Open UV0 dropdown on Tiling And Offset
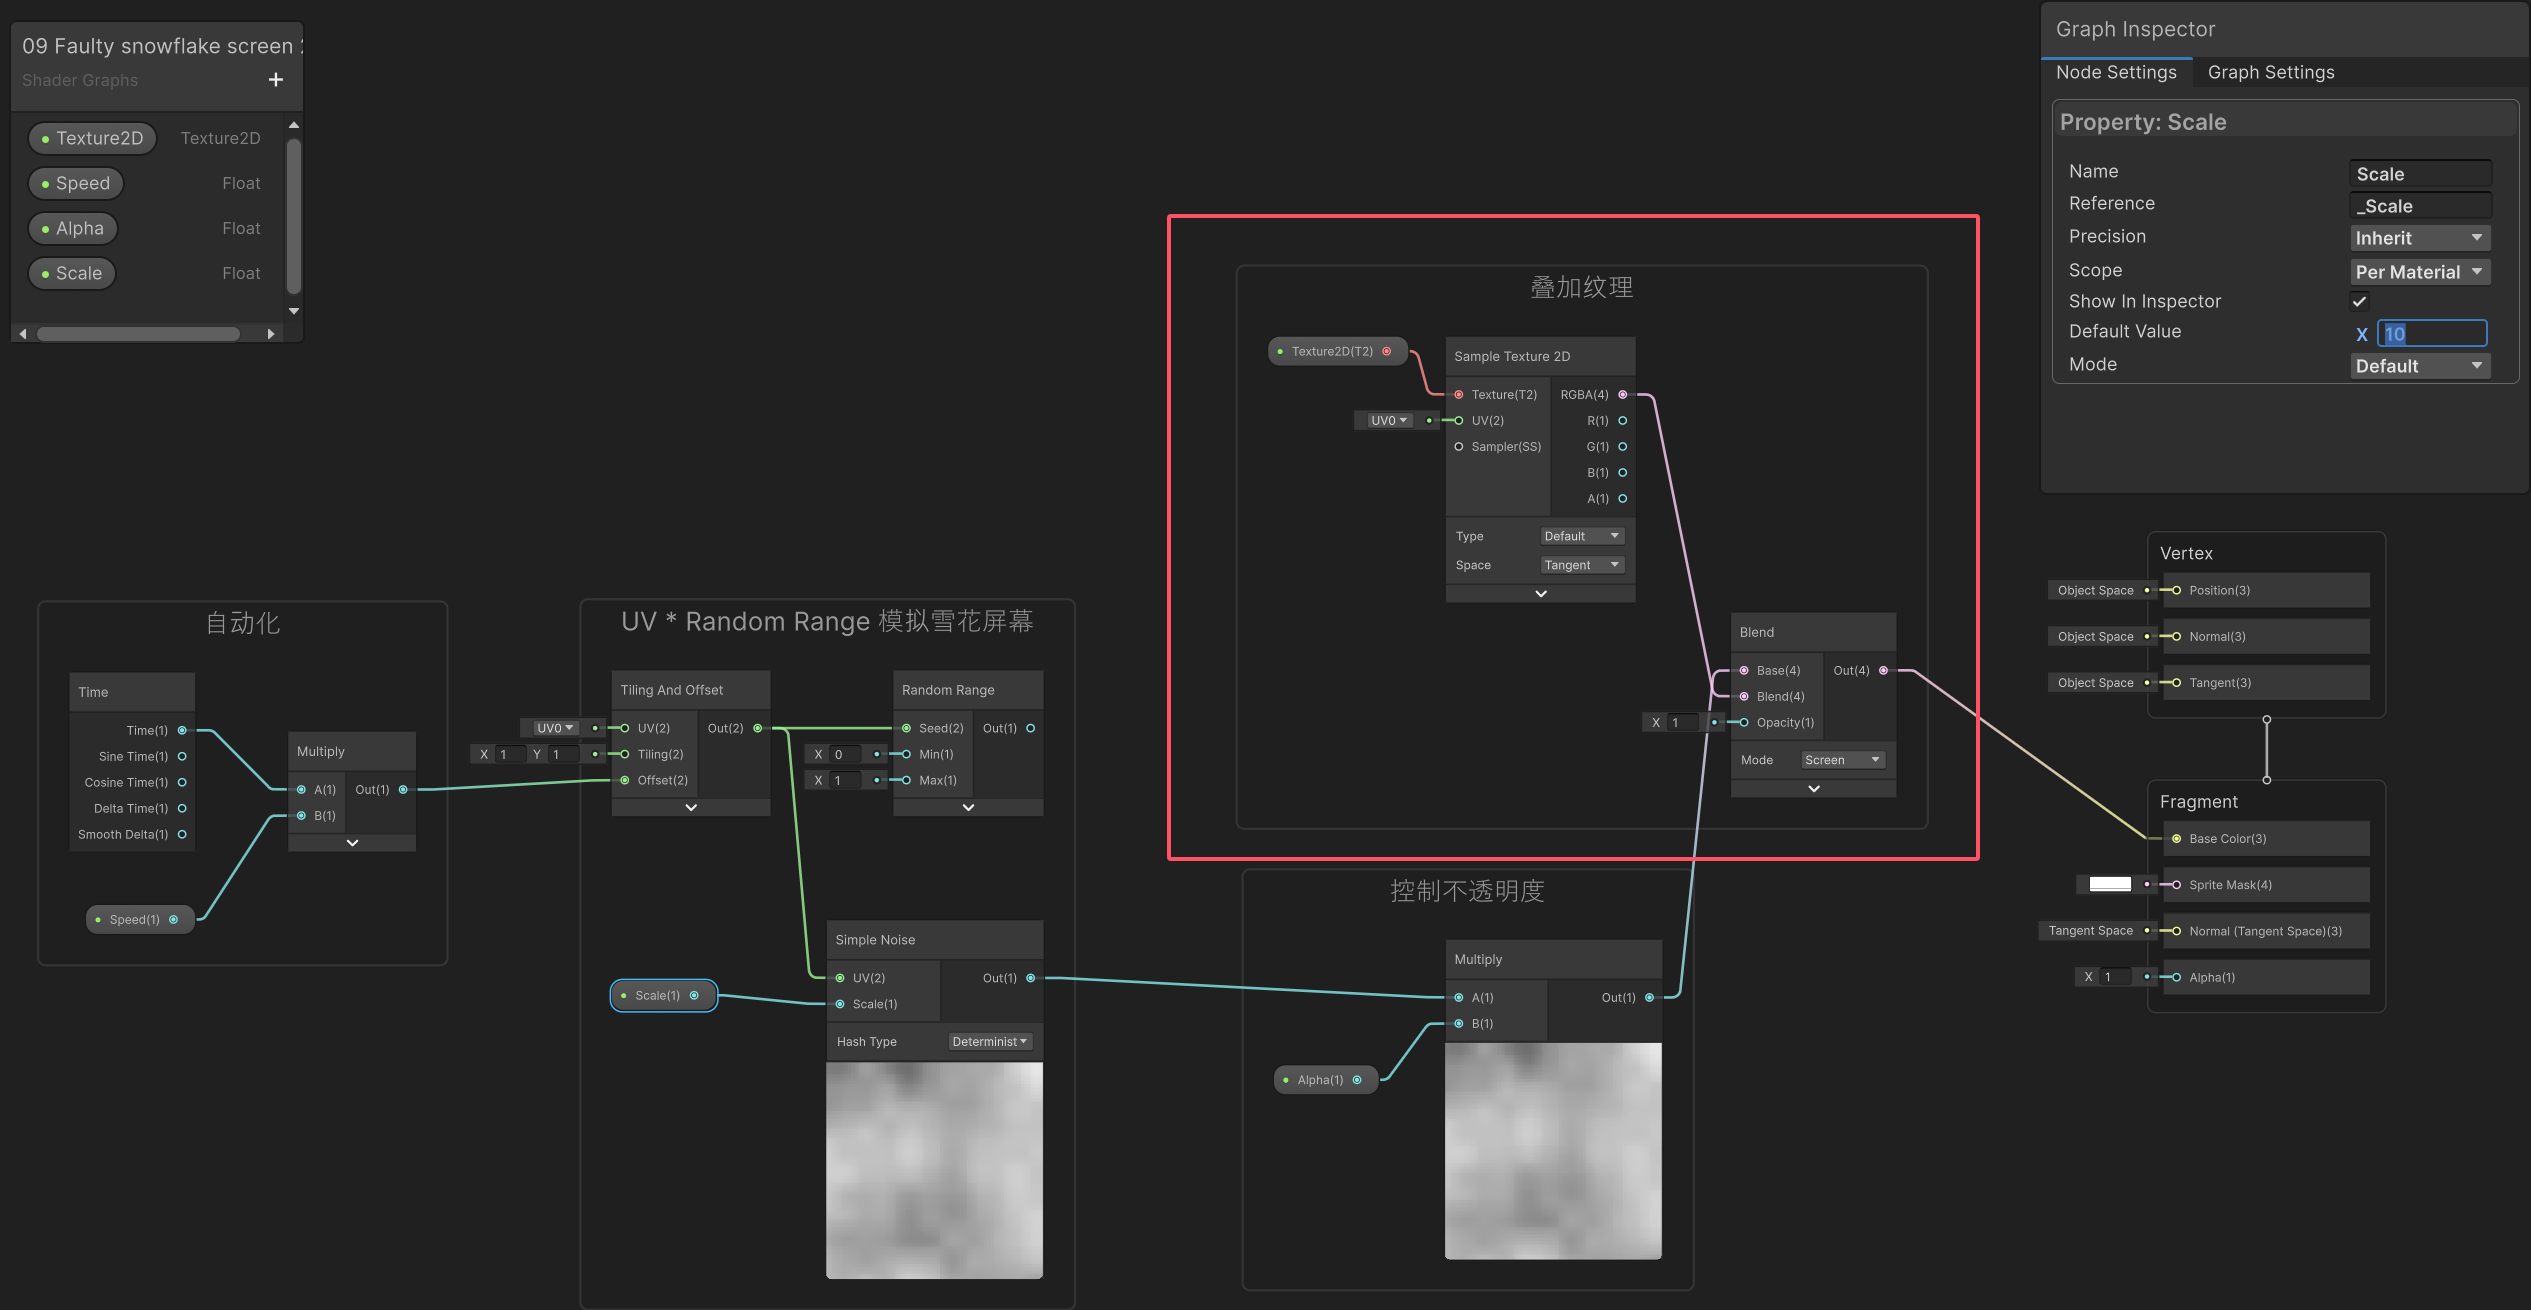The image size is (2531, 1310). pyautogui.click(x=555, y=728)
